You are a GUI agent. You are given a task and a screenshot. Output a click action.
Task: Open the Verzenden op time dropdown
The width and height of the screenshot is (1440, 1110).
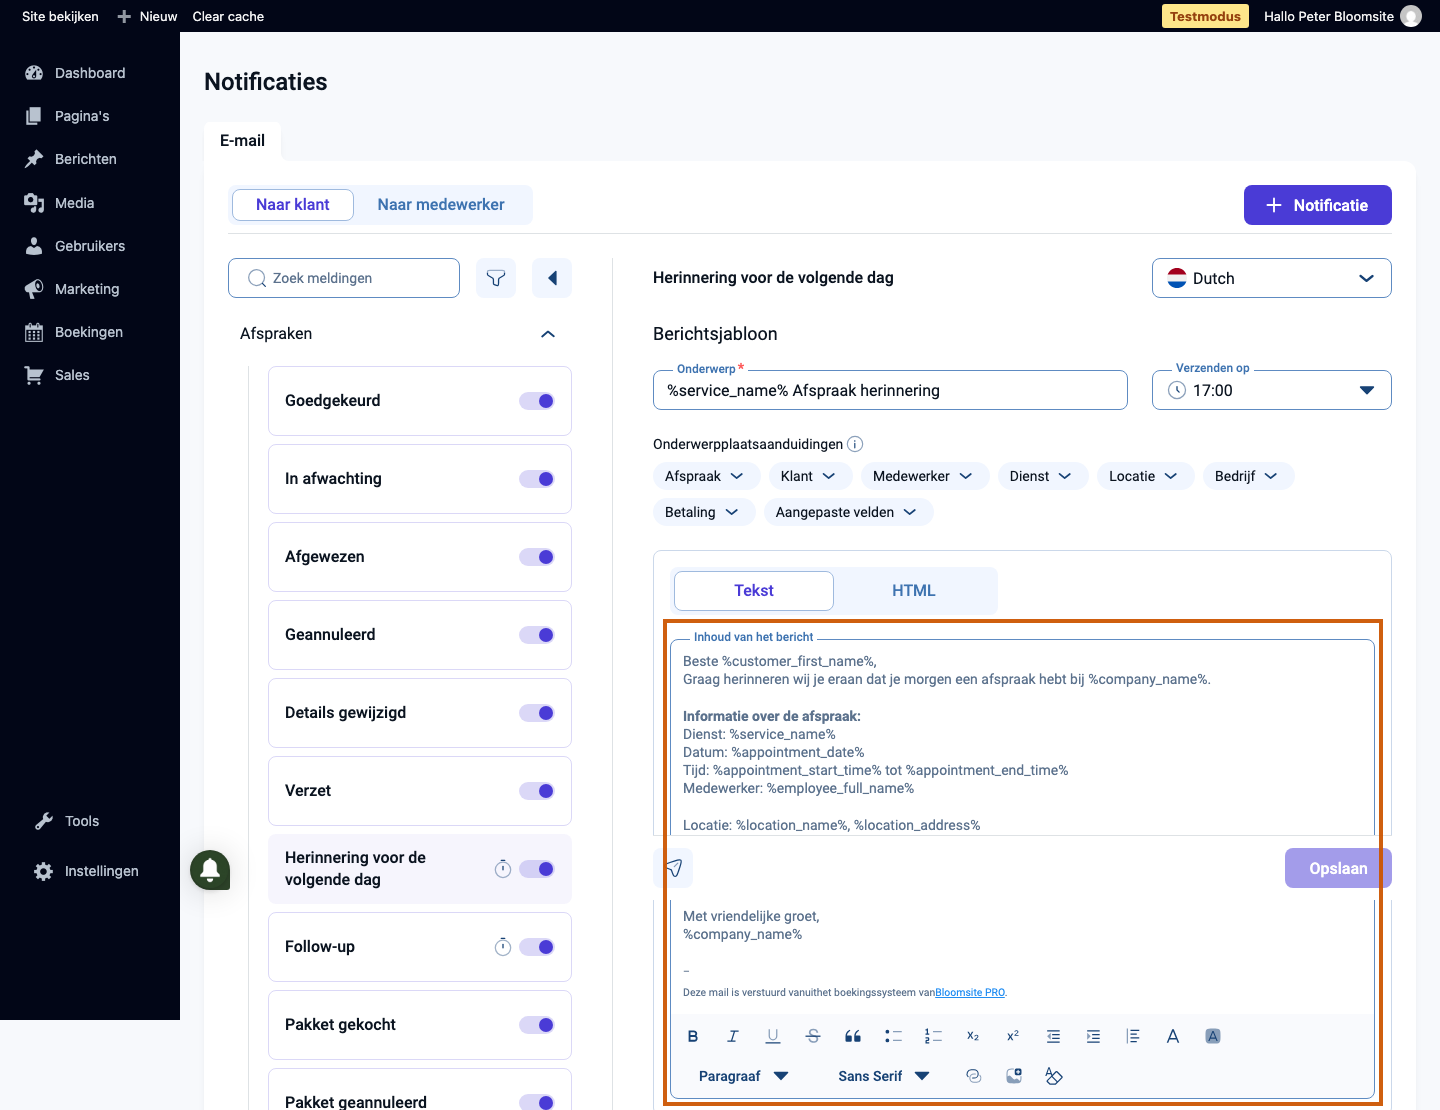point(1272,390)
